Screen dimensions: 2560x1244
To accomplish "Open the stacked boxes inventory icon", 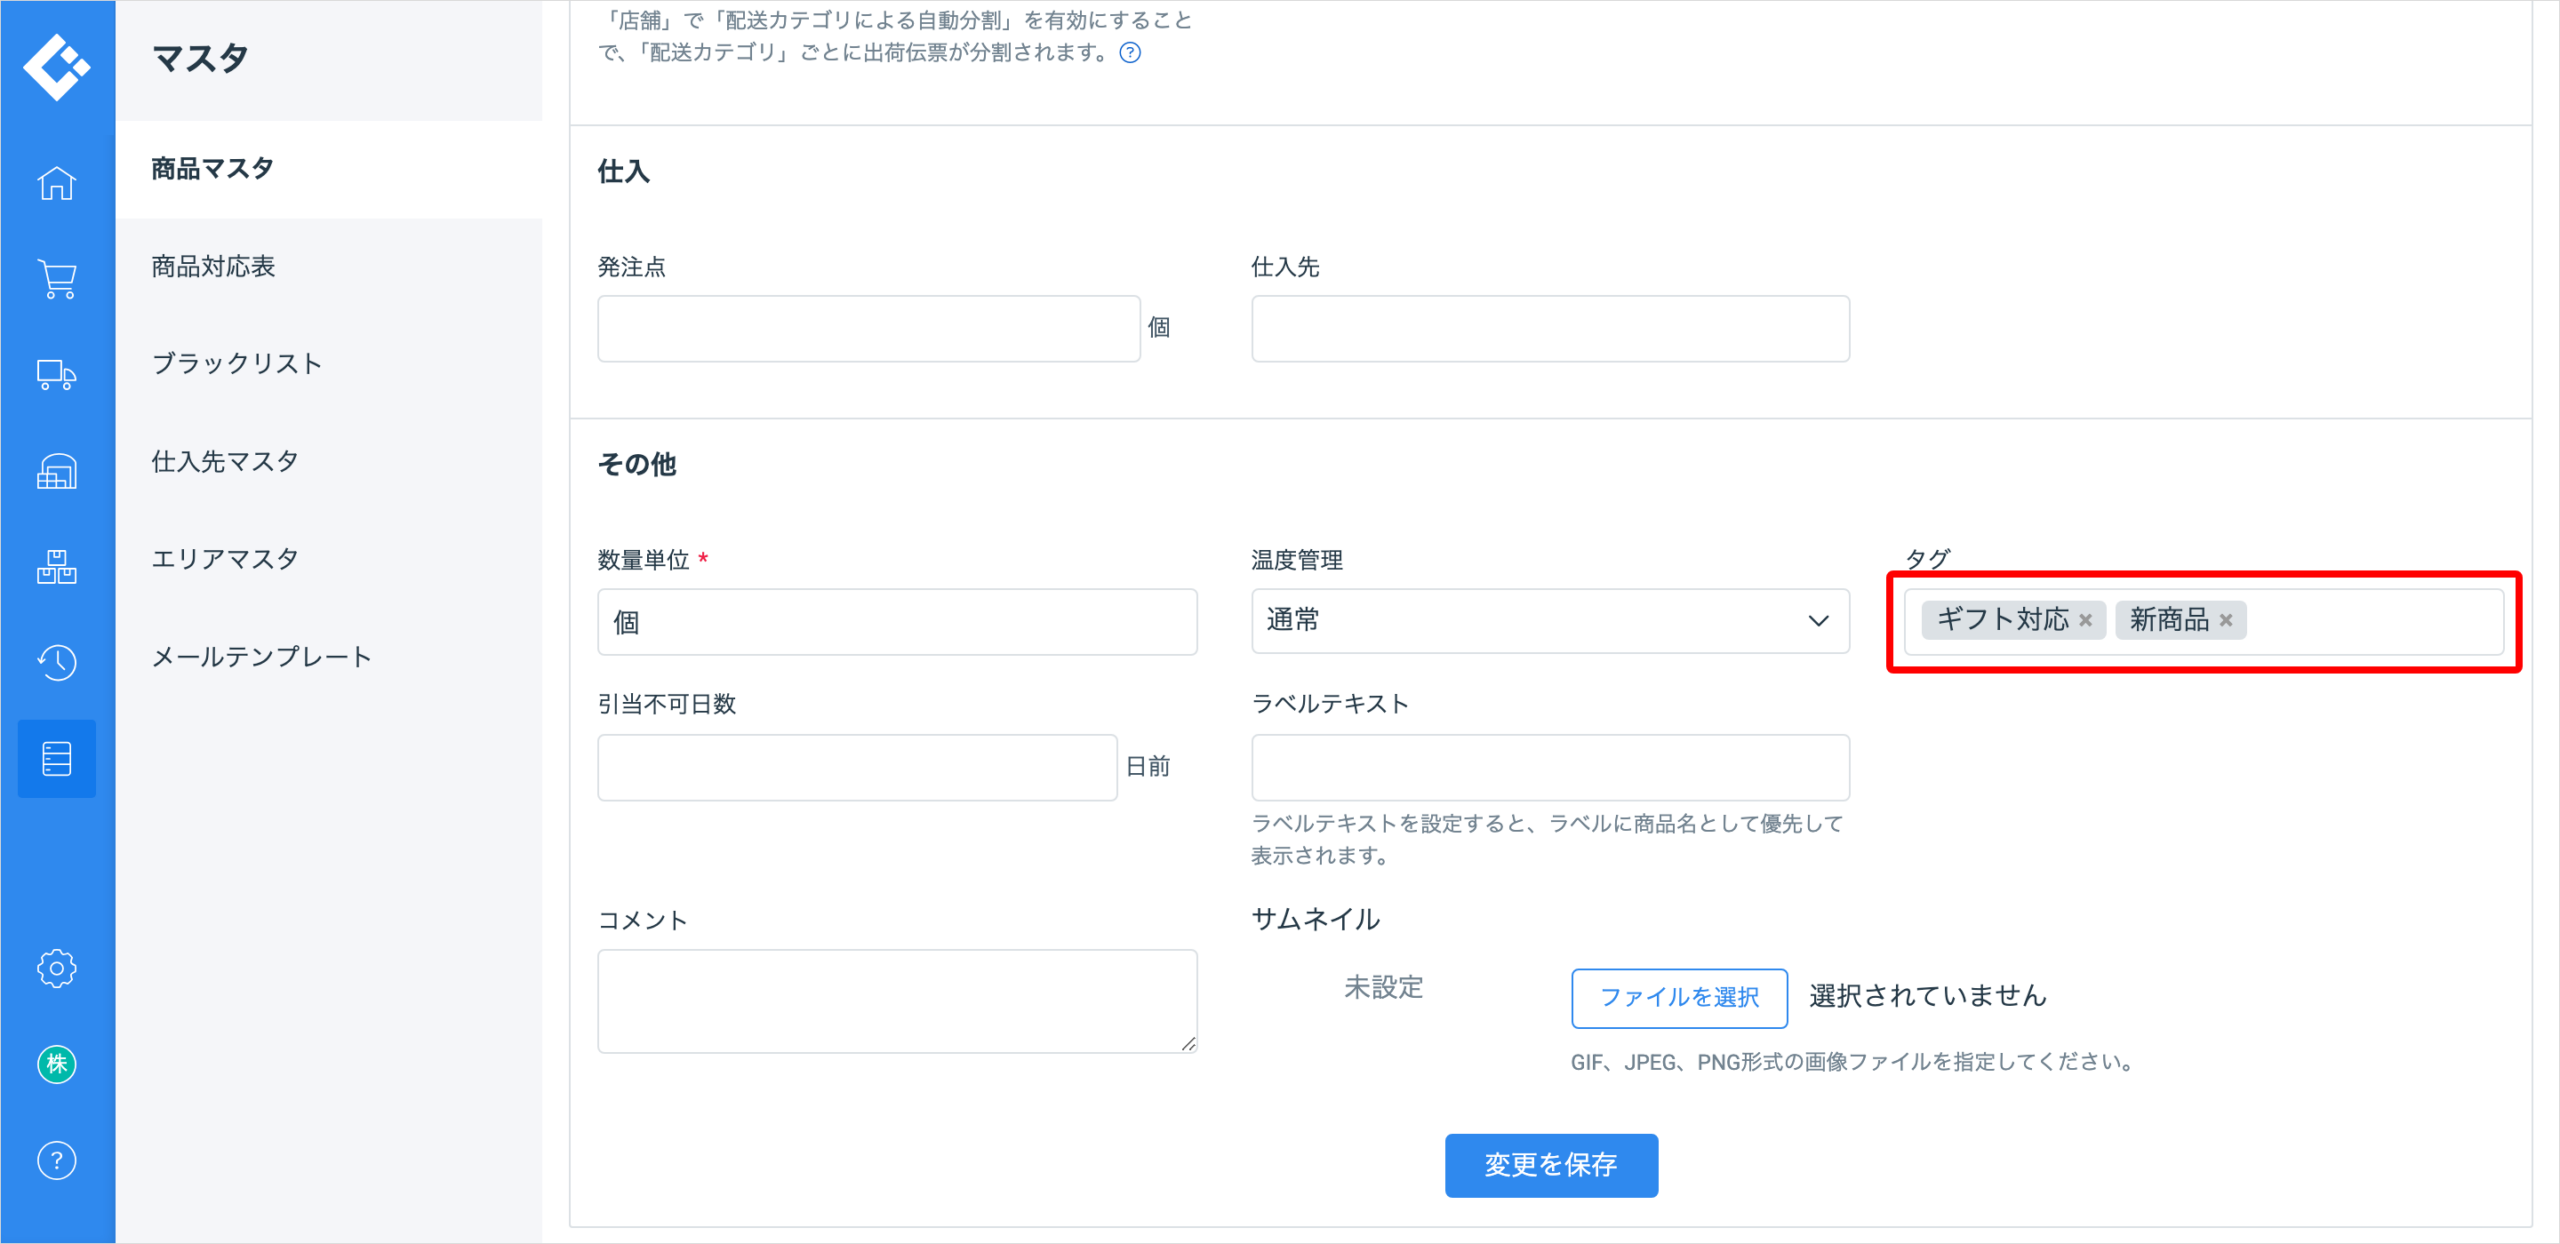I will (x=57, y=567).
